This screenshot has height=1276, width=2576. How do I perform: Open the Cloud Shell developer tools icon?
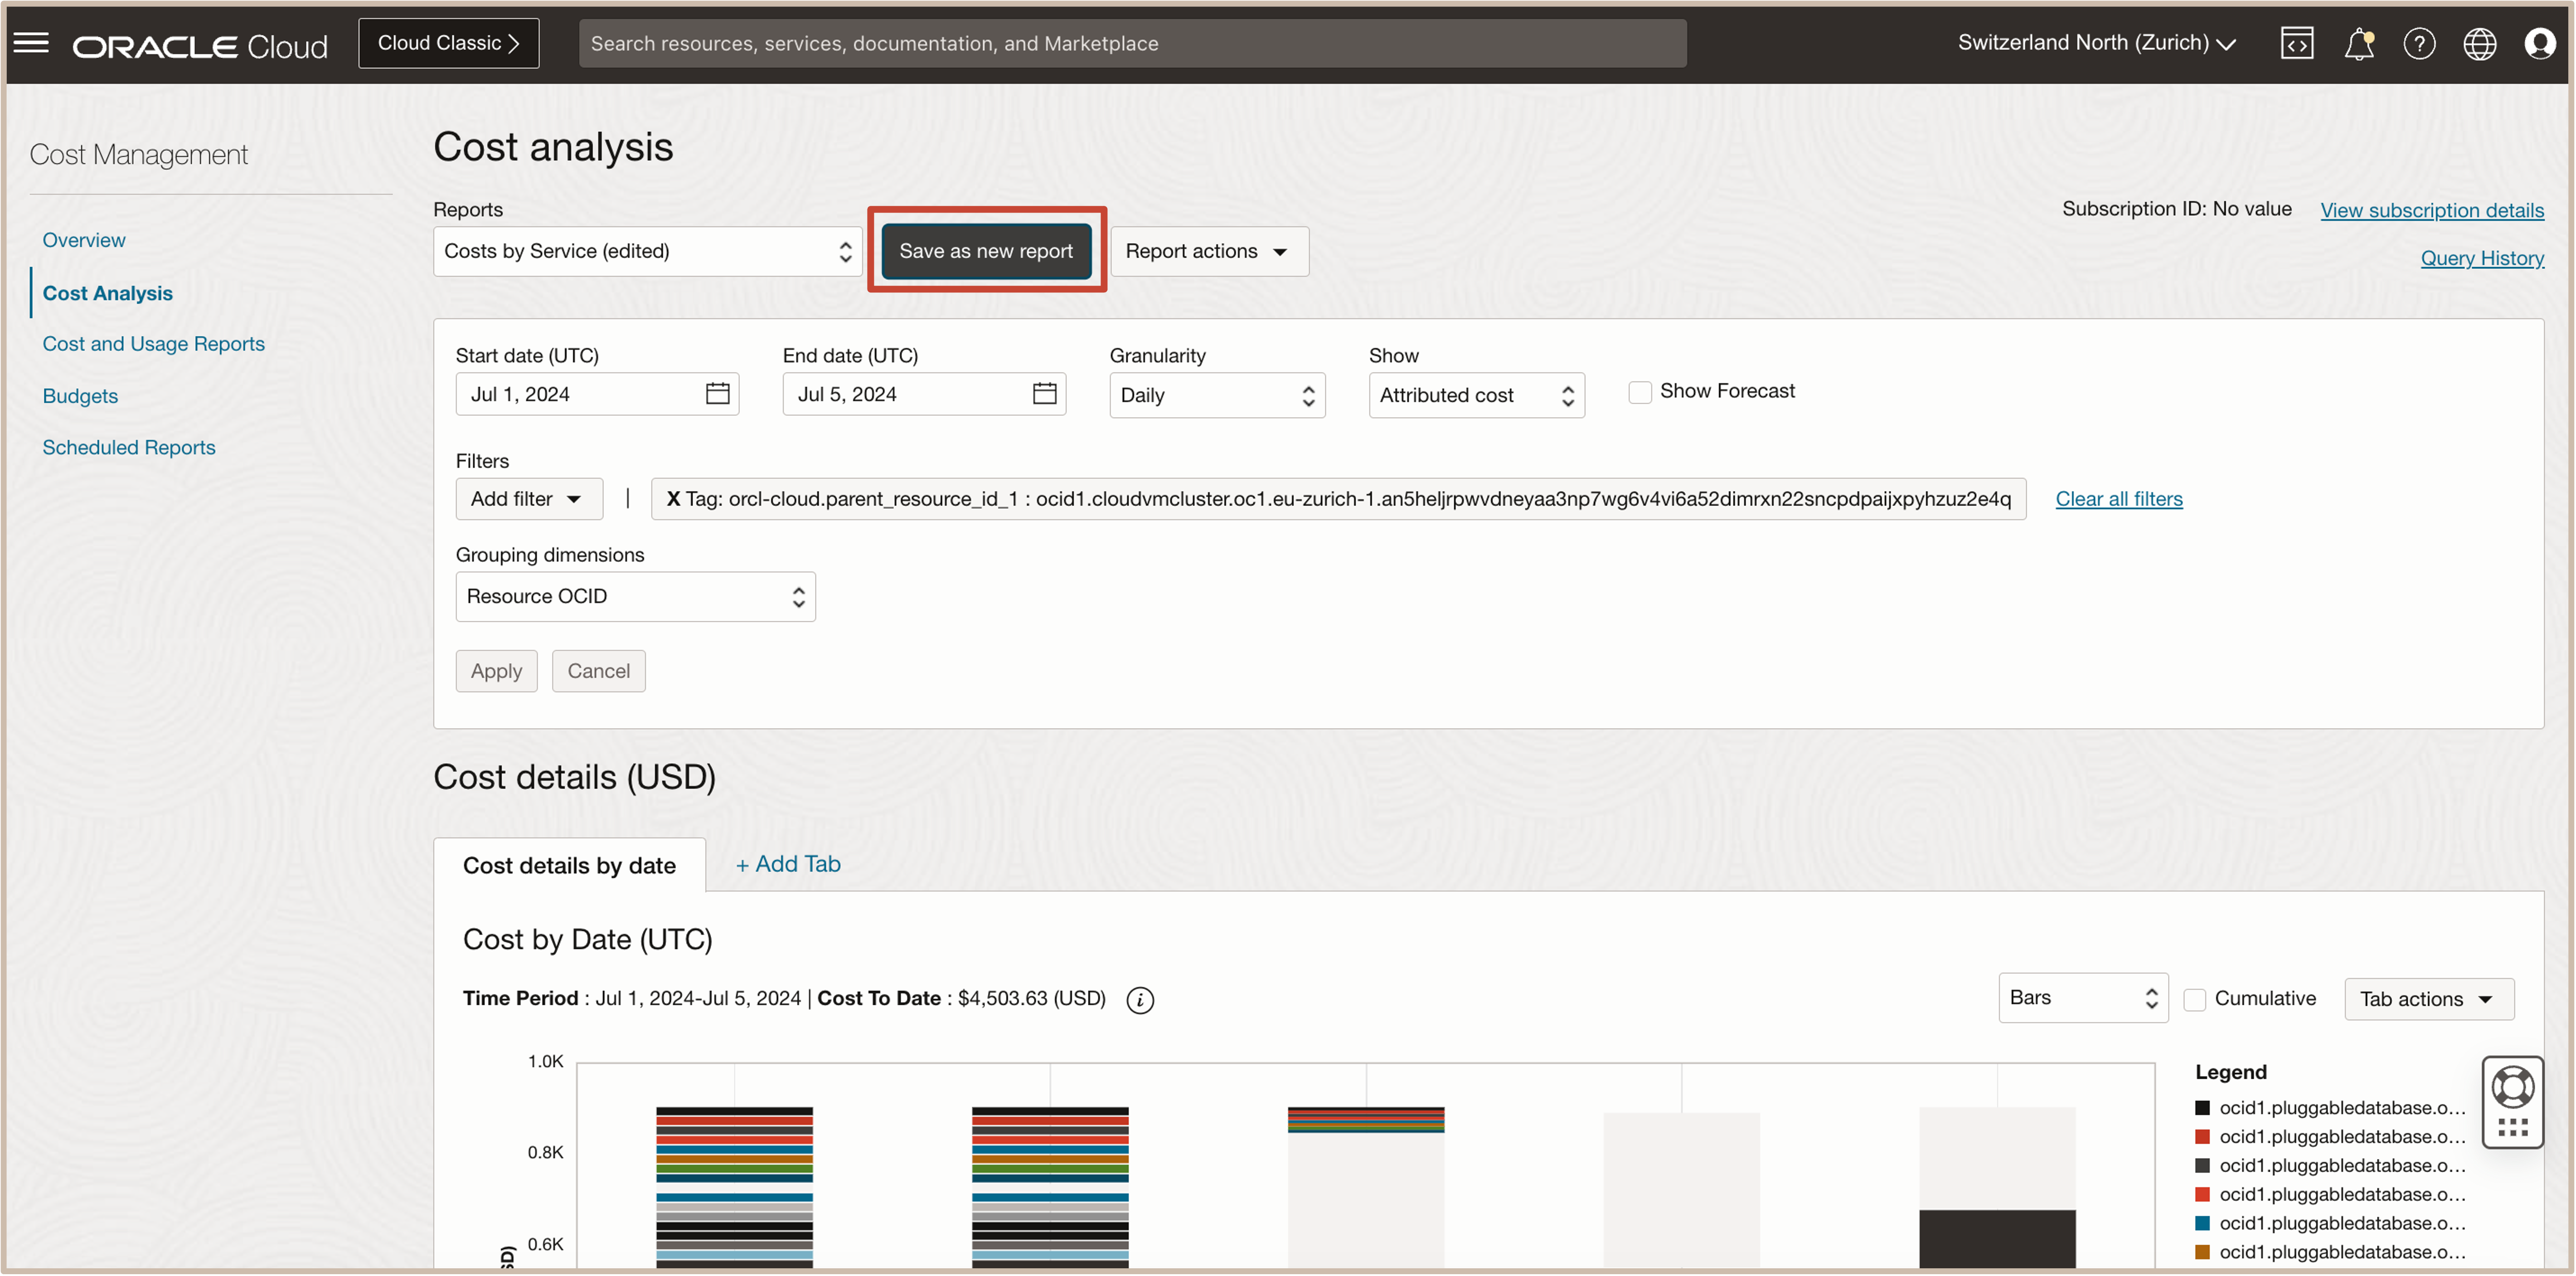pyautogui.click(x=2296, y=43)
